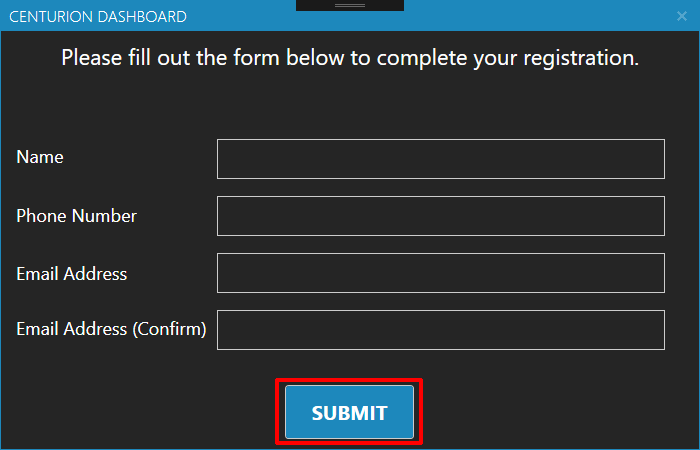Click the grip handle on the title bar

[350, 5]
